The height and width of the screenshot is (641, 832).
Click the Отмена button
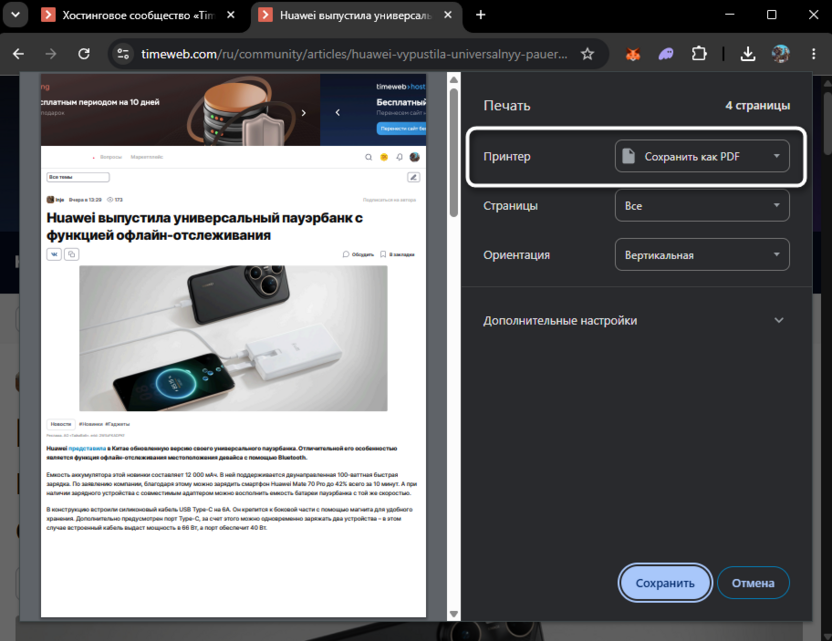[753, 583]
